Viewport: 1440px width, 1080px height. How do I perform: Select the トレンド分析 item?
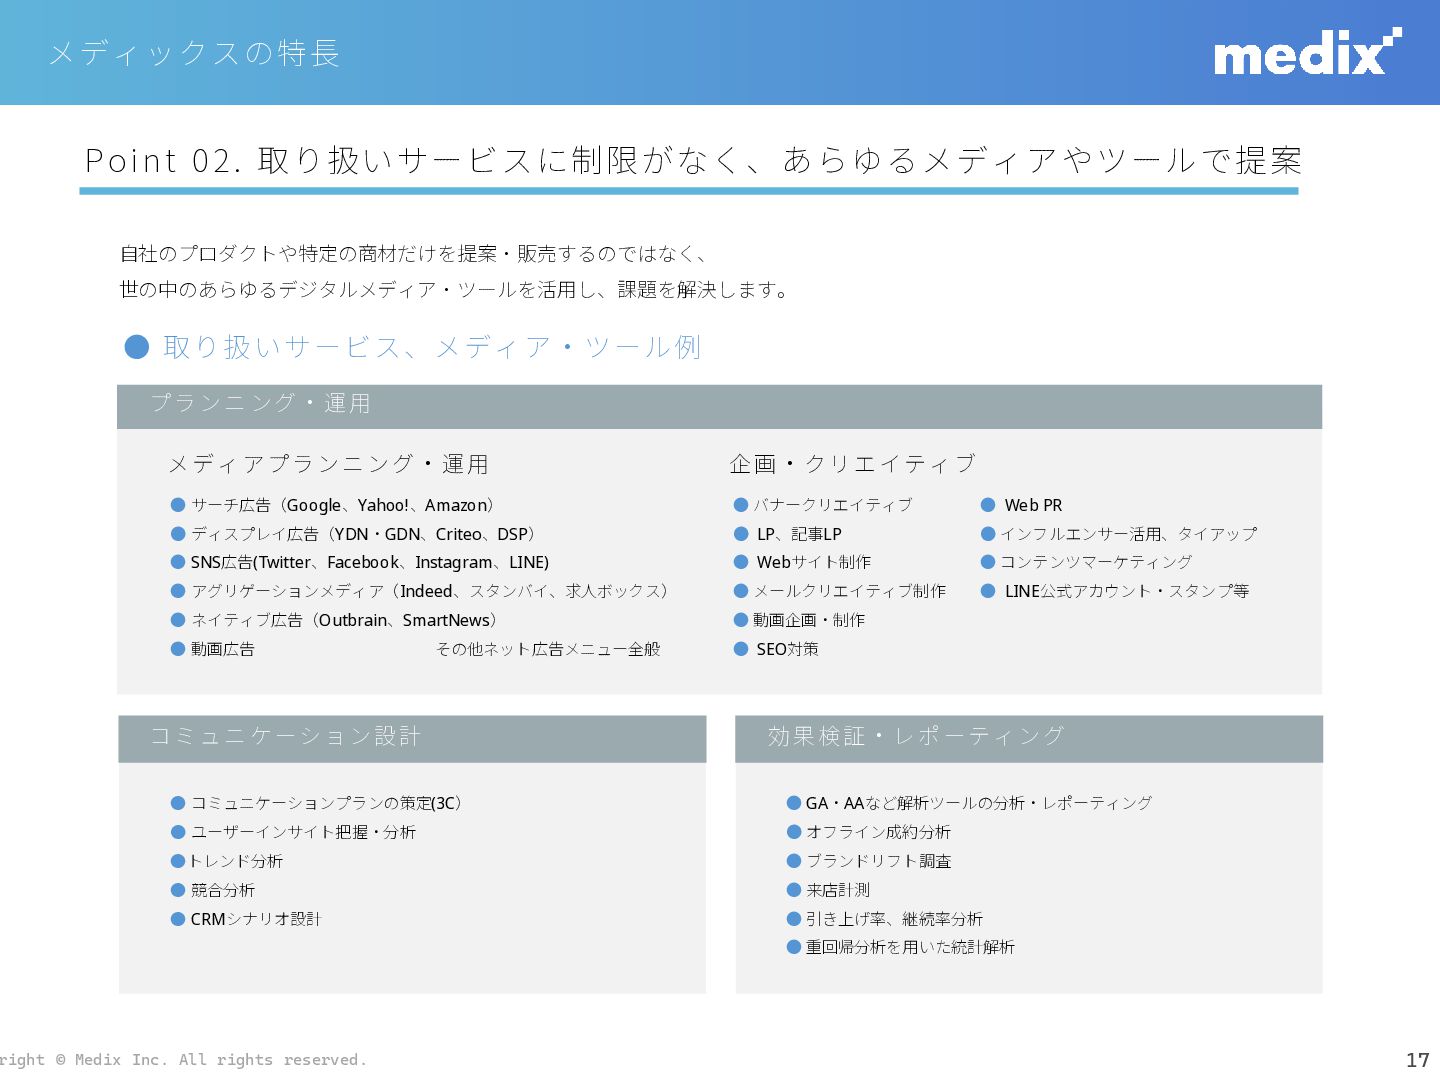pyautogui.click(x=227, y=861)
